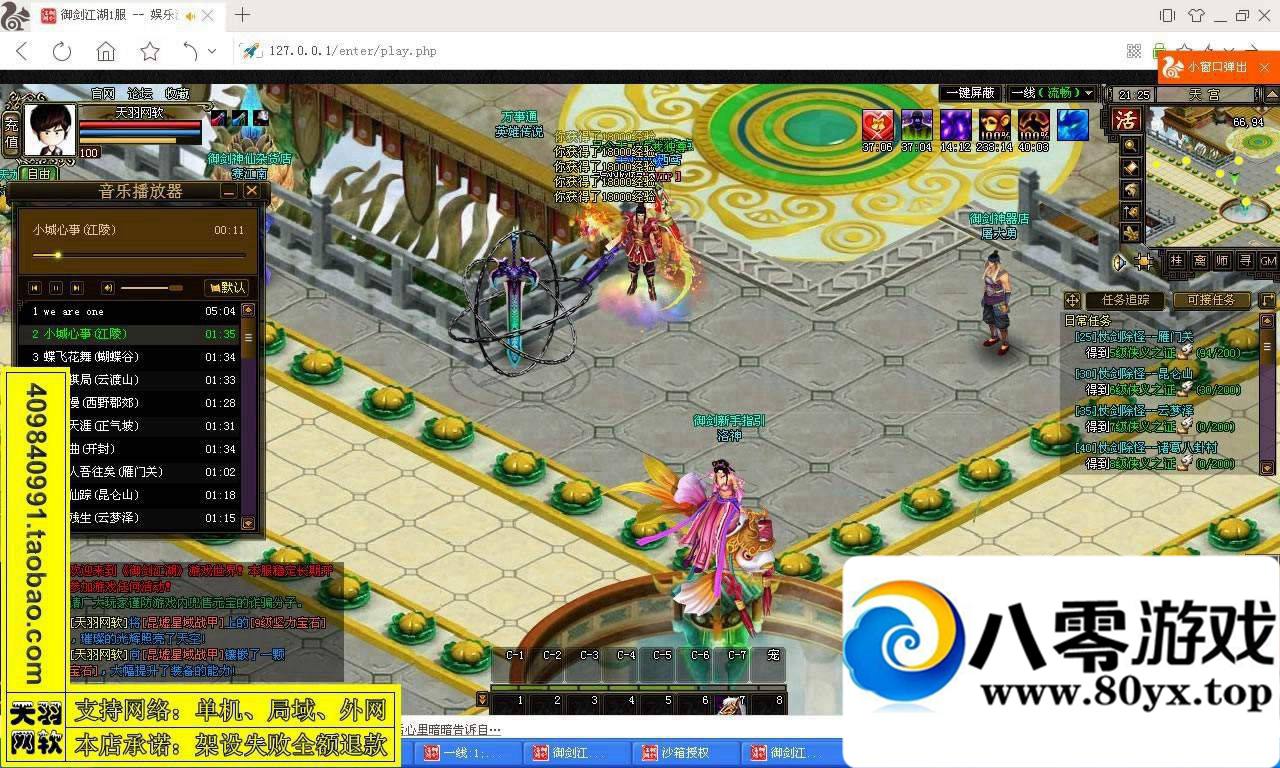
Task: Click the blue dragon buff icon
Action: 1073,124
